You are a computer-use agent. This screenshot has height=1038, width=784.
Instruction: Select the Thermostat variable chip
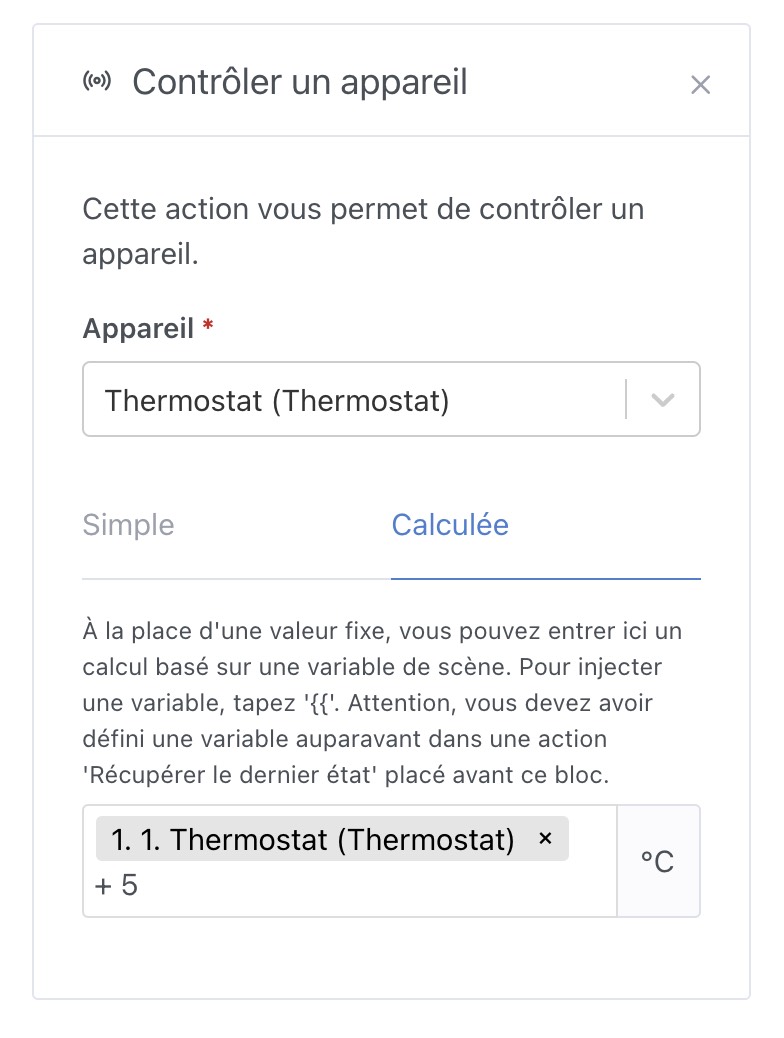(x=310, y=839)
